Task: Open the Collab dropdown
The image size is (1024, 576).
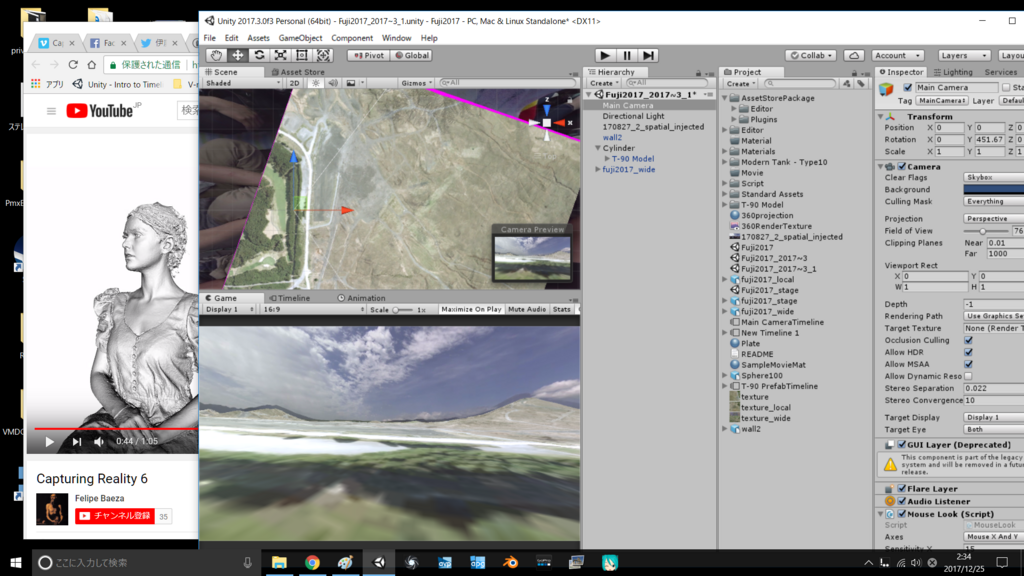Action: coord(810,56)
